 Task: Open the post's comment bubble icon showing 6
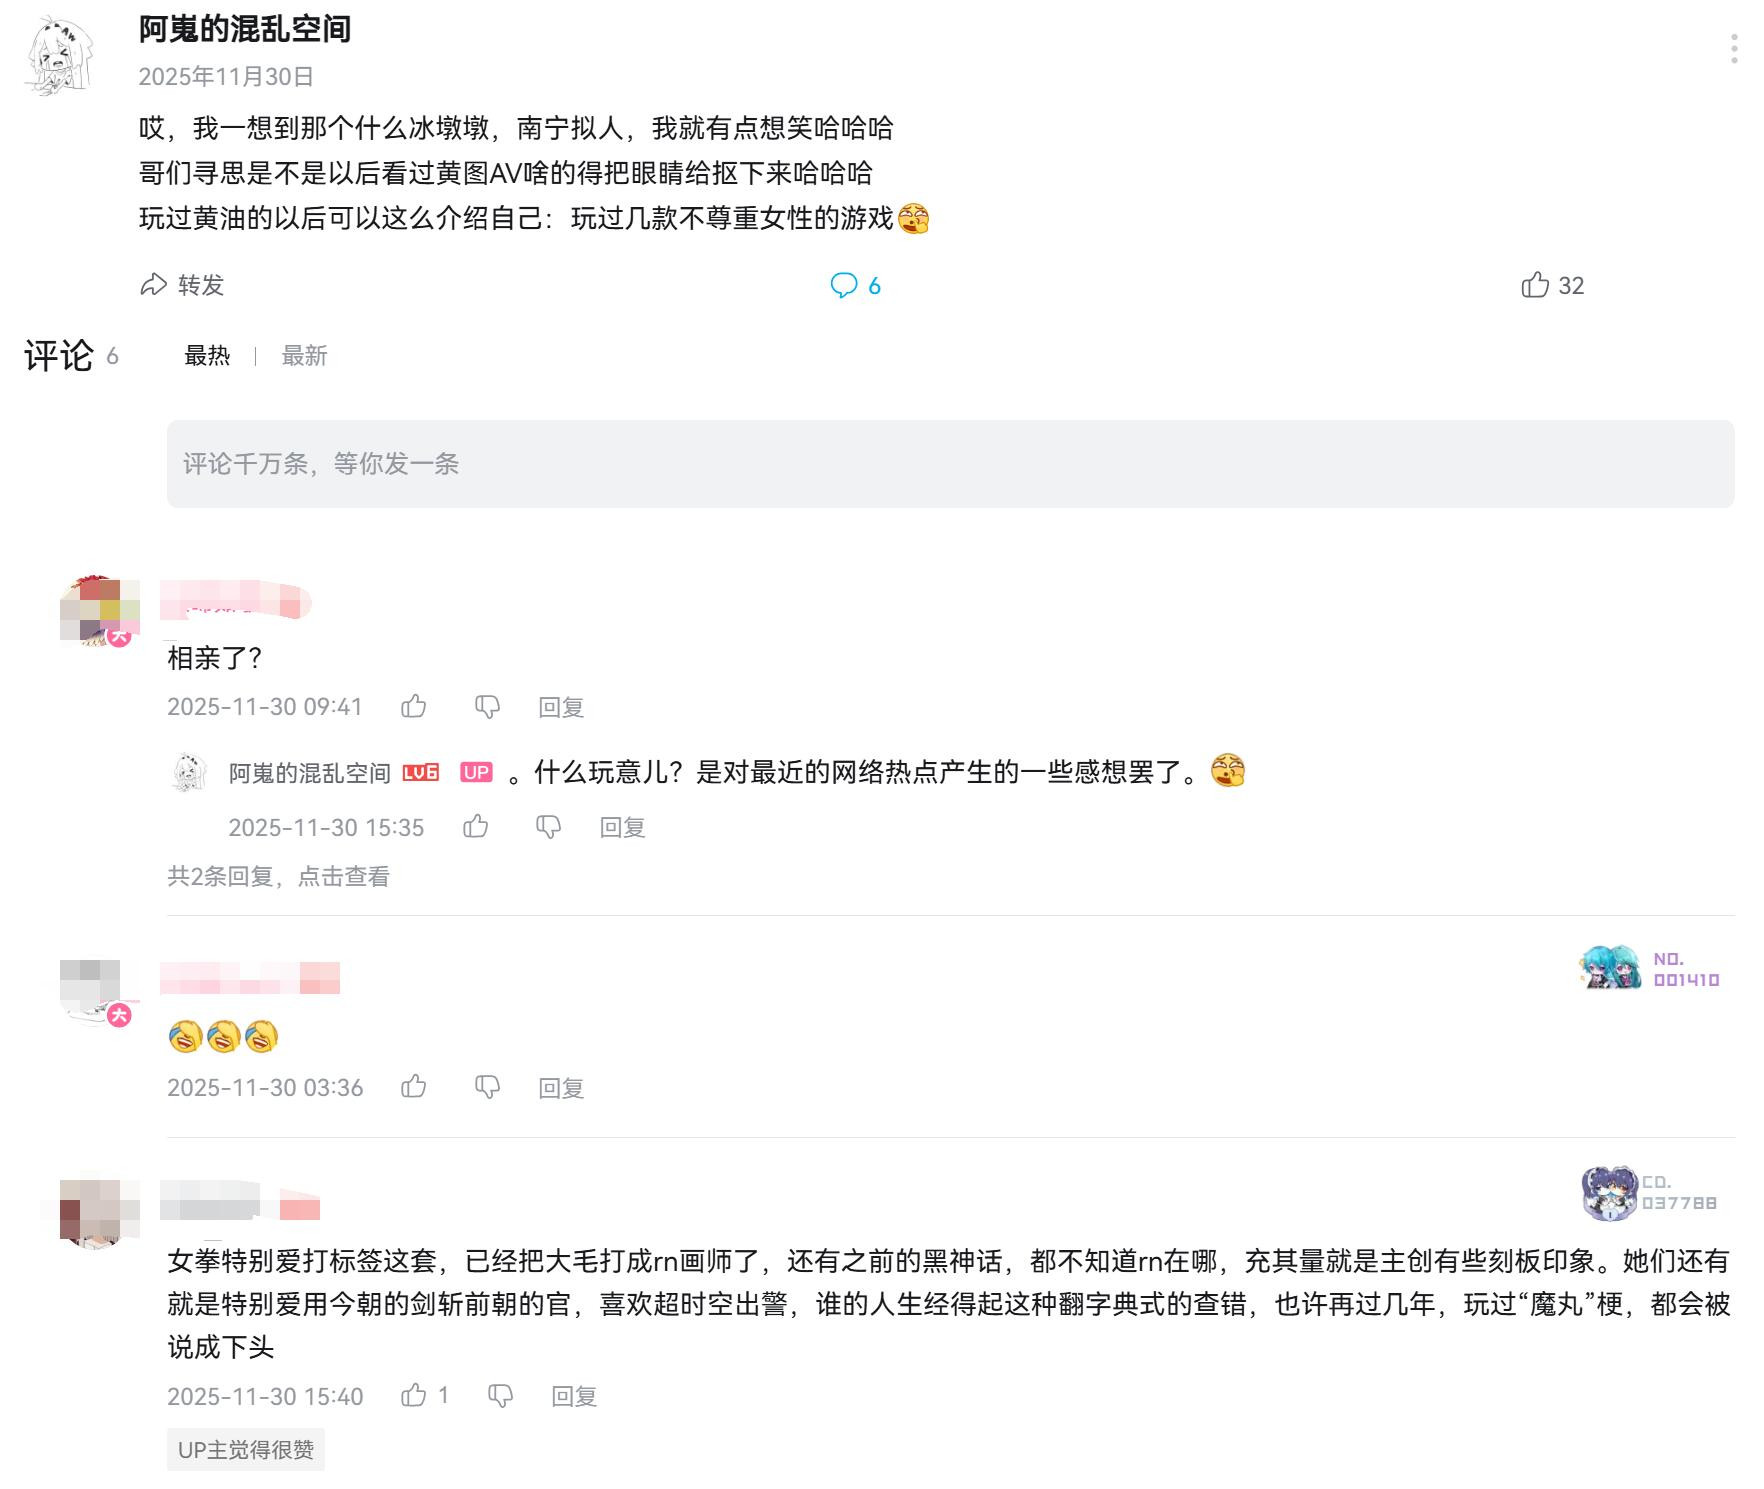pyautogui.click(x=844, y=286)
